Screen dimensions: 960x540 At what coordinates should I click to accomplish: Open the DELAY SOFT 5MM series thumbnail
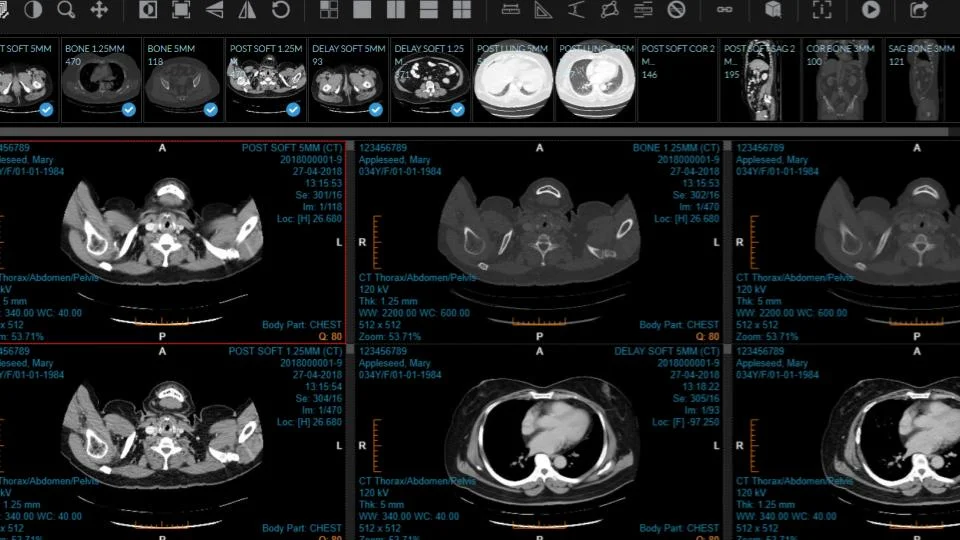(348, 80)
